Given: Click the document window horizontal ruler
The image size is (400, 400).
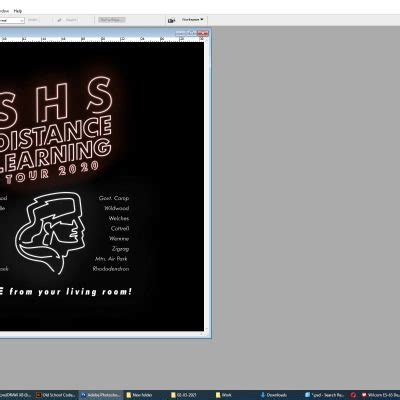Looking at the screenshot, I should [x=102, y=39].
